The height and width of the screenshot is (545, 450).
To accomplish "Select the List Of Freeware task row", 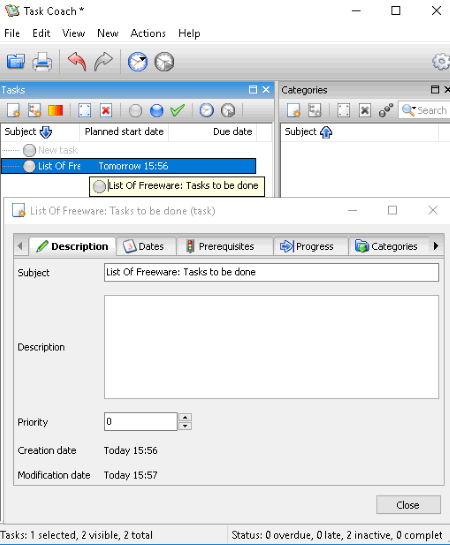I will (129, 166).
